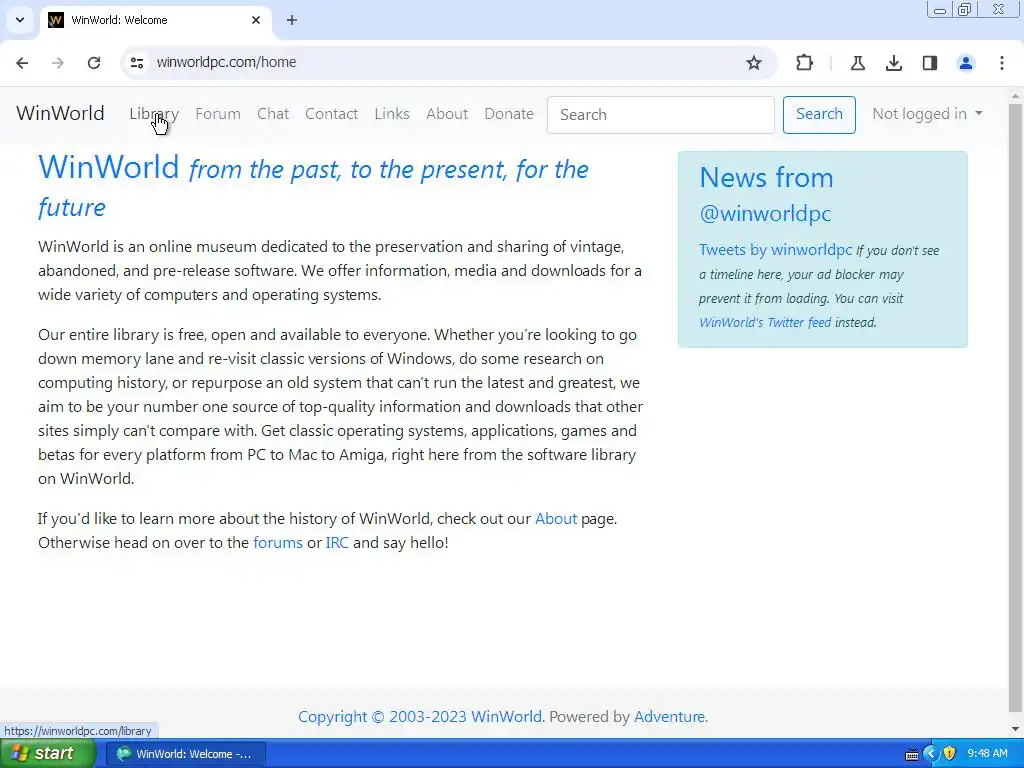This screenshot has height=768, width=1024.
Task: Click inside the site Search field
Action: click(x=660, y=115)
